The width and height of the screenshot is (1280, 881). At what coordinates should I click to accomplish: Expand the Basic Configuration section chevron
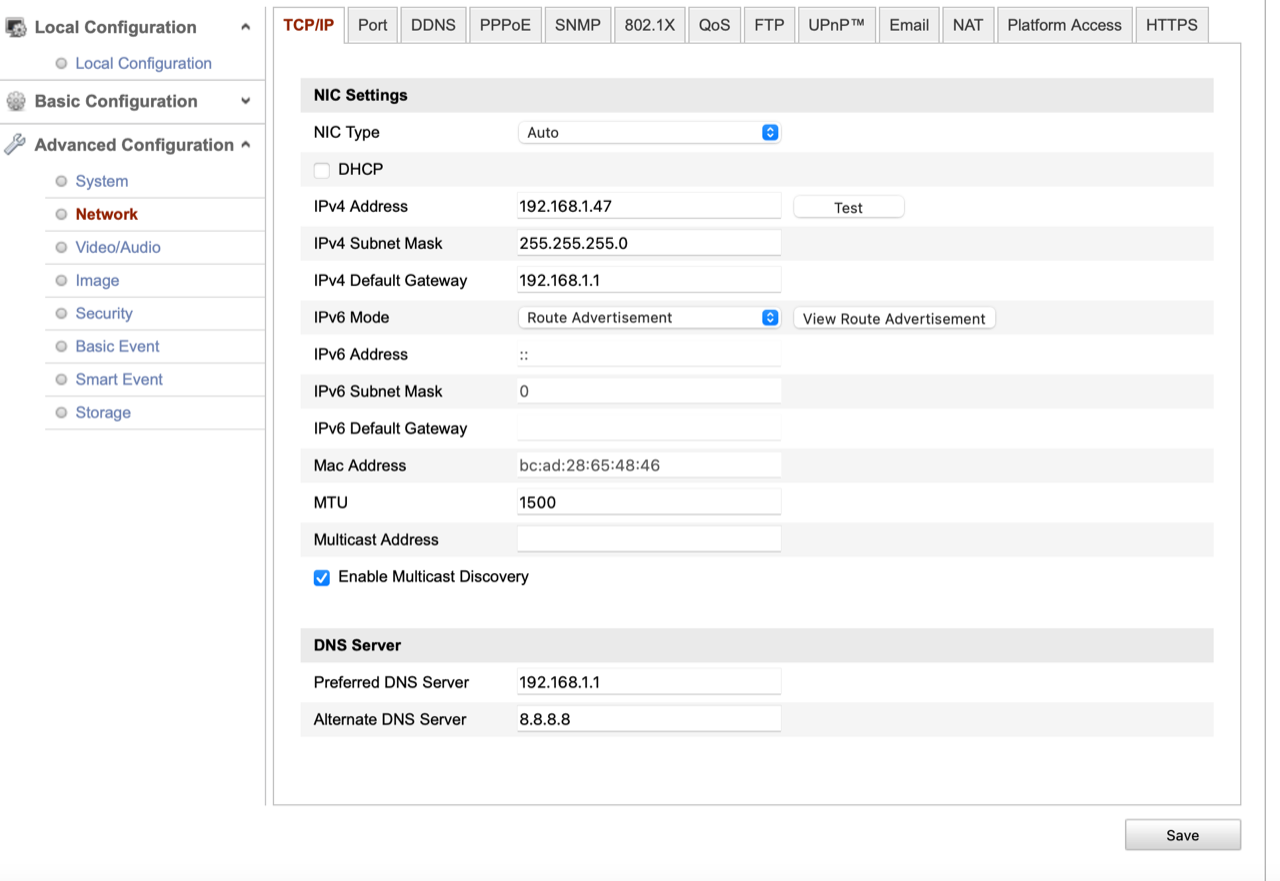click(x=246, y=101)
